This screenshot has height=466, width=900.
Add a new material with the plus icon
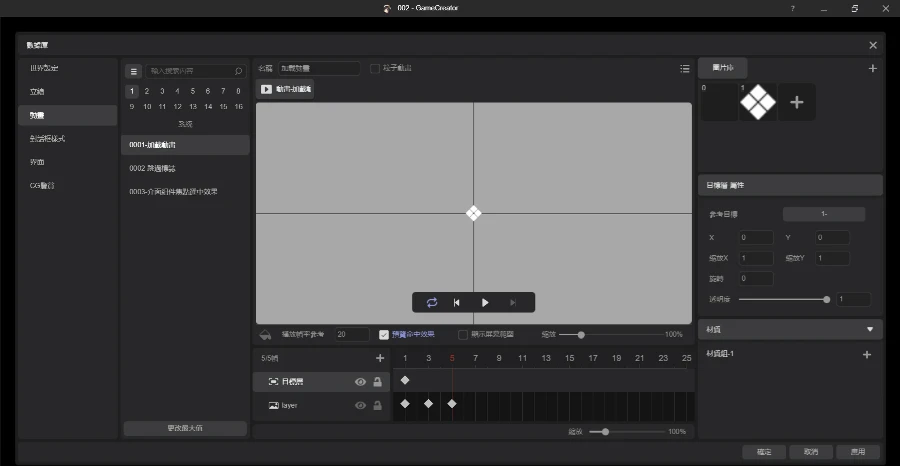tap(866, 354)
